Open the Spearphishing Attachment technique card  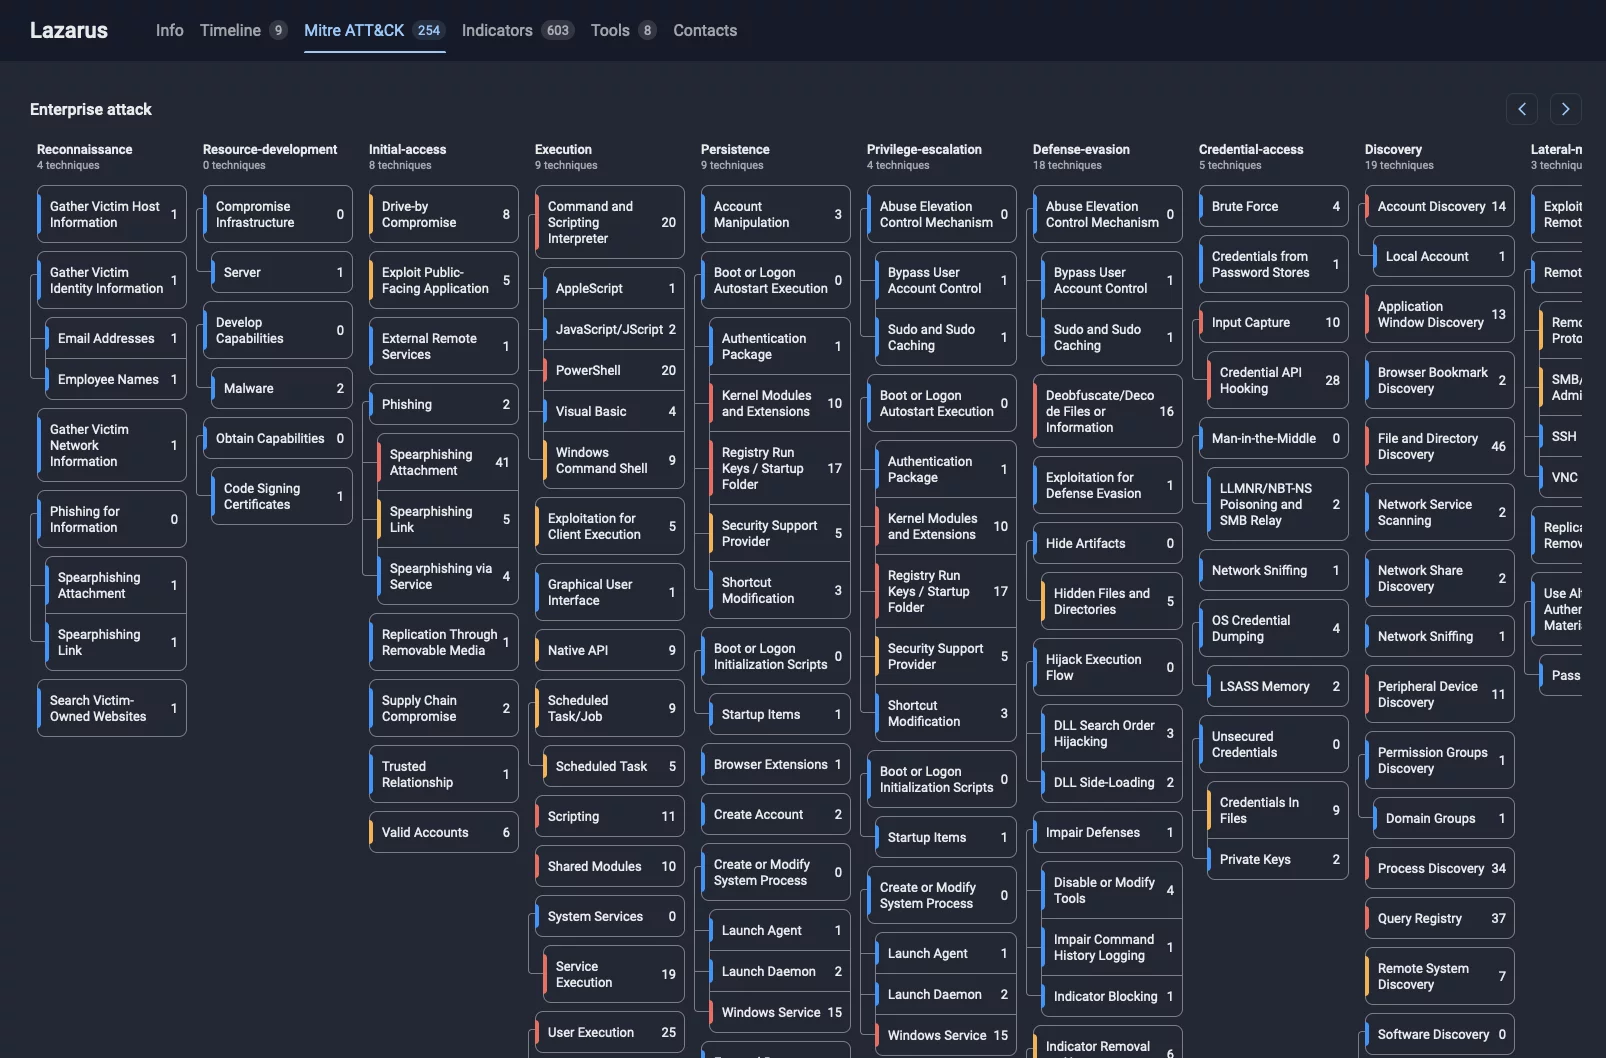tap(443, 462)
